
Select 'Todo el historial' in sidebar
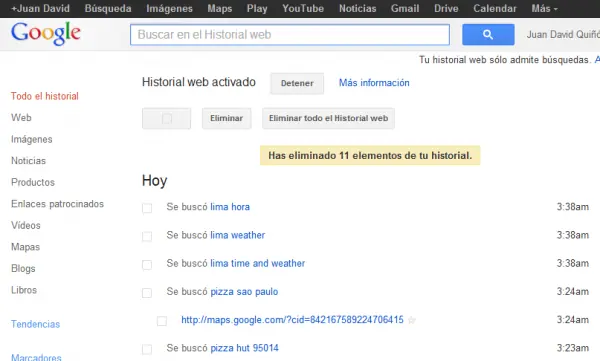[45, 96]
